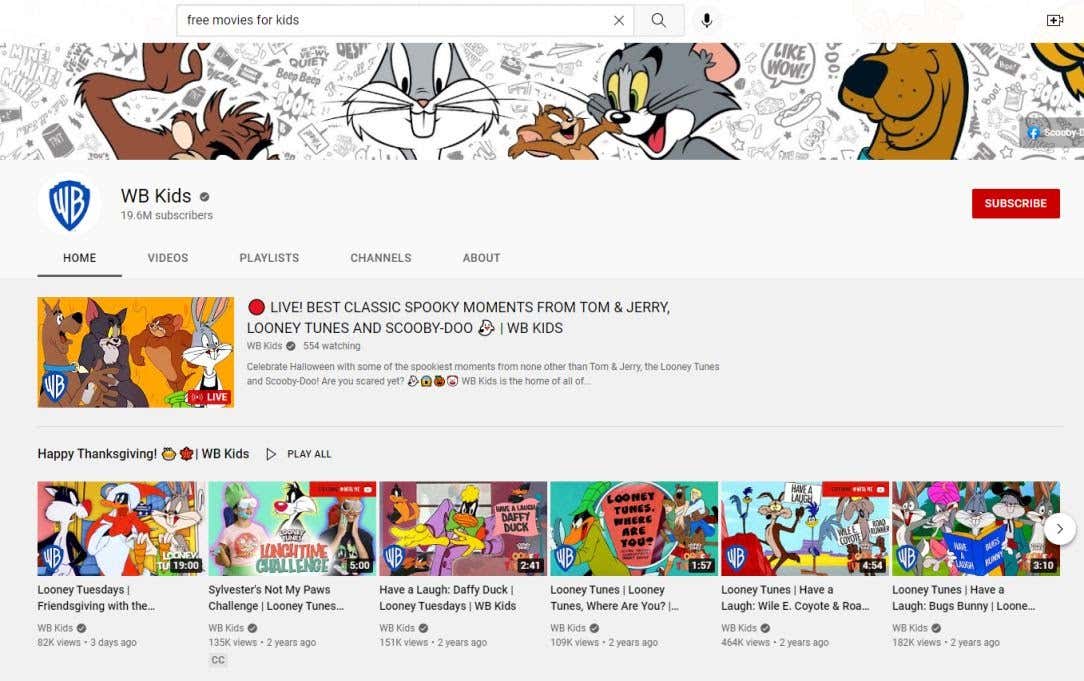Go to the Channels tab
The width and height of the screenshot is (1084, 681).
(x=380, y=258)
